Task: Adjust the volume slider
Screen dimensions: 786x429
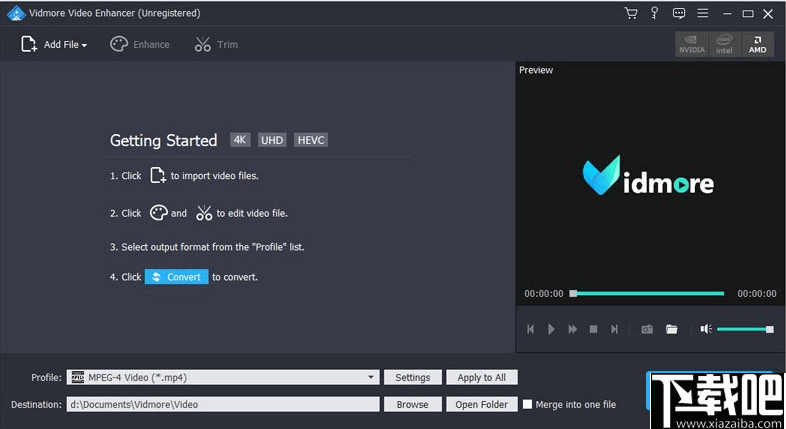Action: (745, 329)
